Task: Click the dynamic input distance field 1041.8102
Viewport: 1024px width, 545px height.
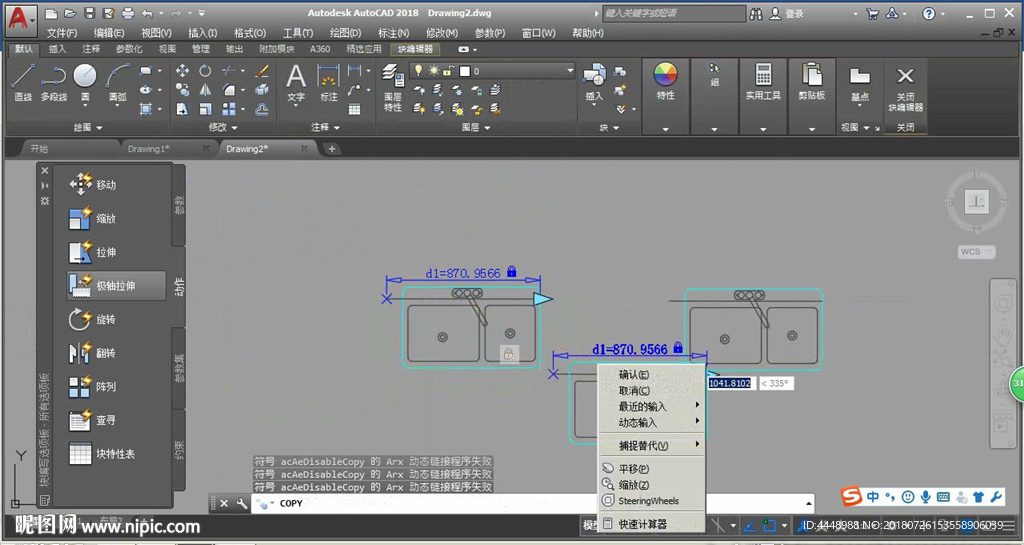Action: coord(729,383)
